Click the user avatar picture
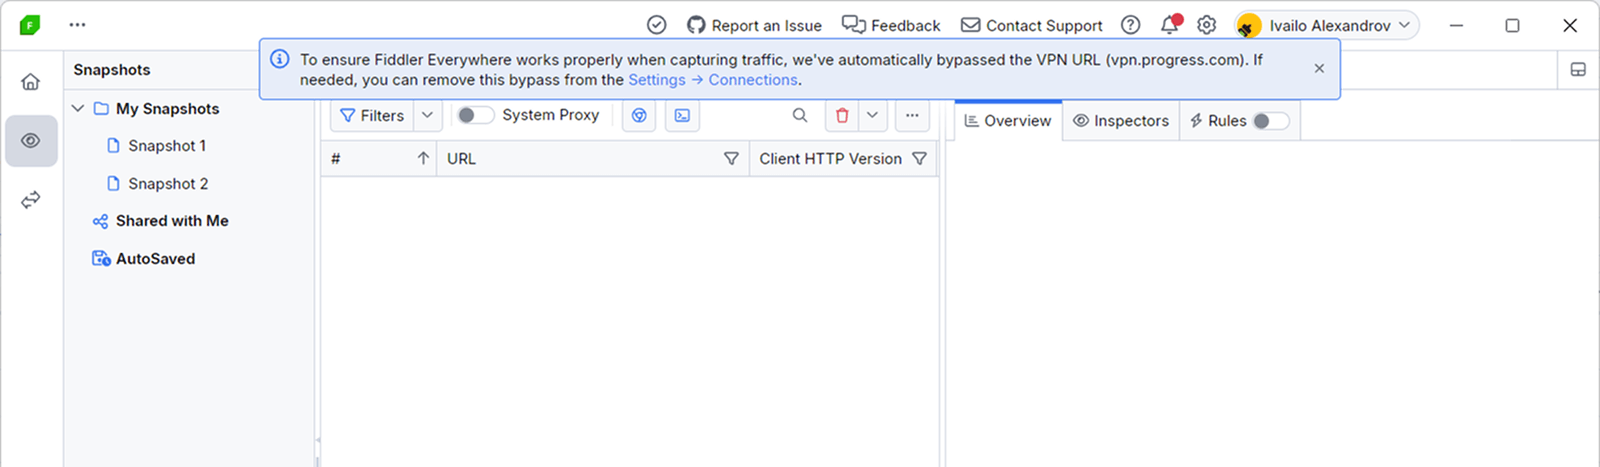Viewport: 1600px width, 467px height. tap(1249, 25)
